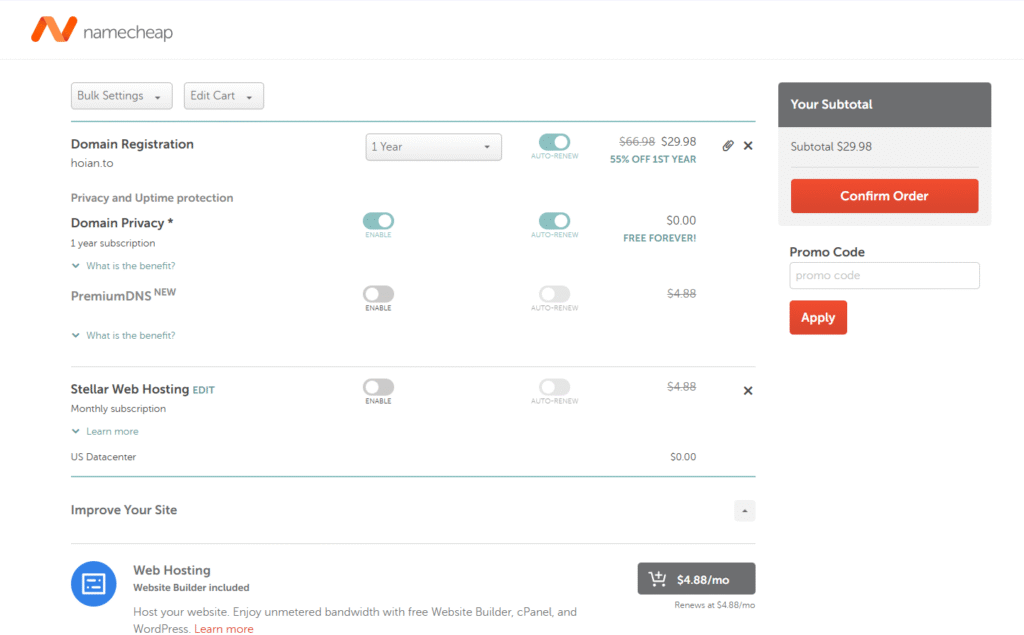Collapse the Improve Your Site section arrow

coord(744,511)
